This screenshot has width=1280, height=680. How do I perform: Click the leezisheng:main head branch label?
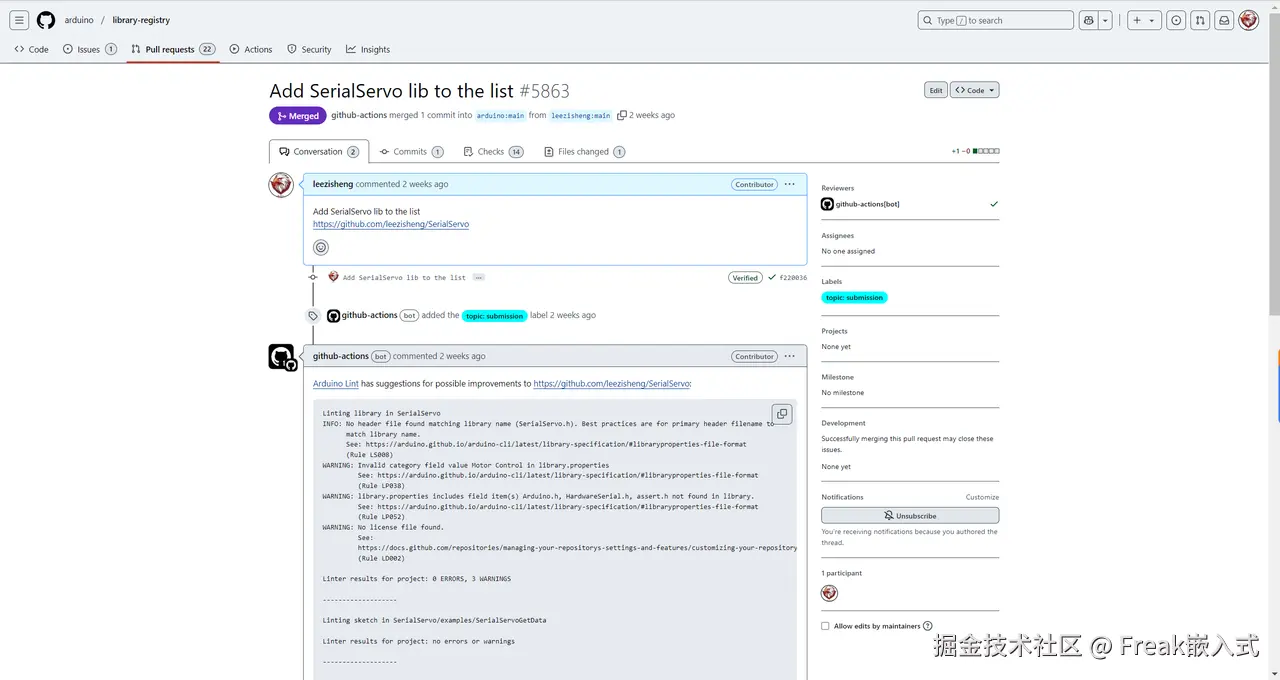581,116
